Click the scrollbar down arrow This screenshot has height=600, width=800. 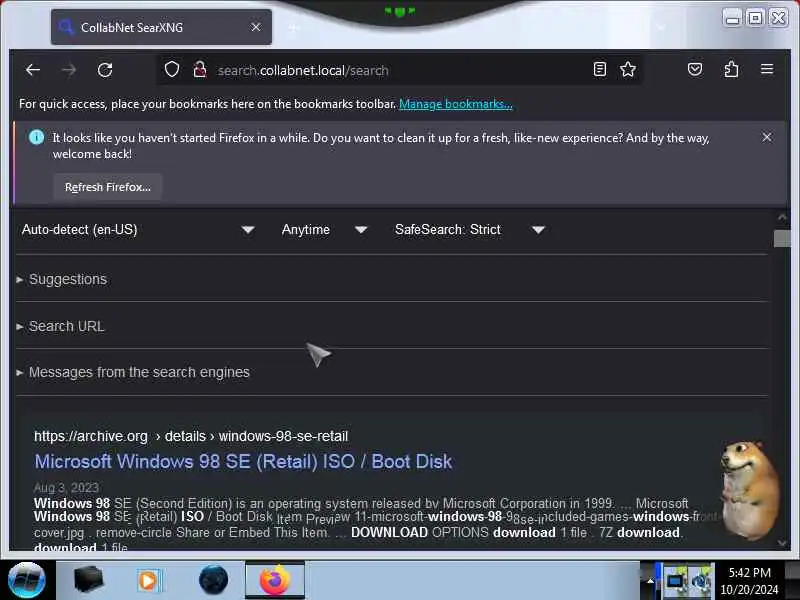[782, 543]
